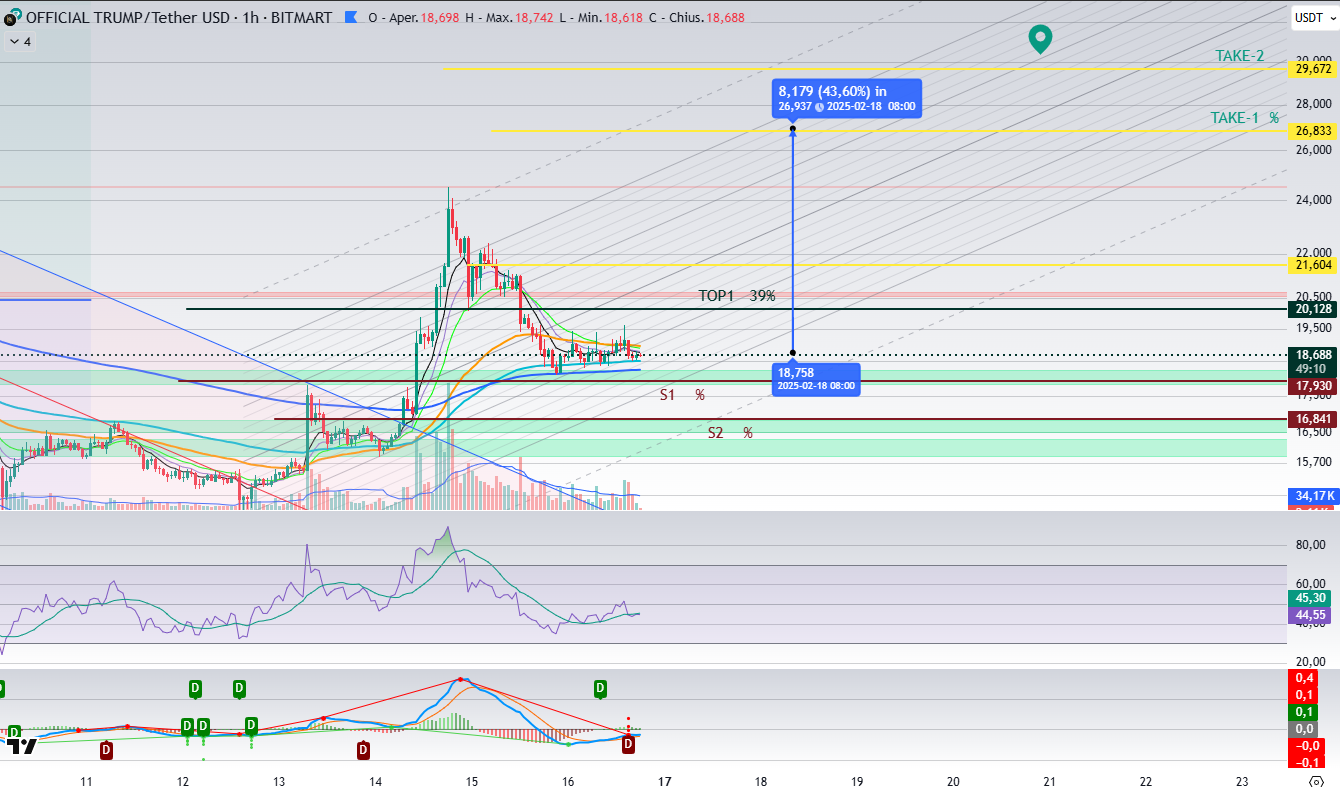Viewport: 1340px width, 787px height.
Task: Select the TAKE-1 % text label
Action: [1244, 118]
